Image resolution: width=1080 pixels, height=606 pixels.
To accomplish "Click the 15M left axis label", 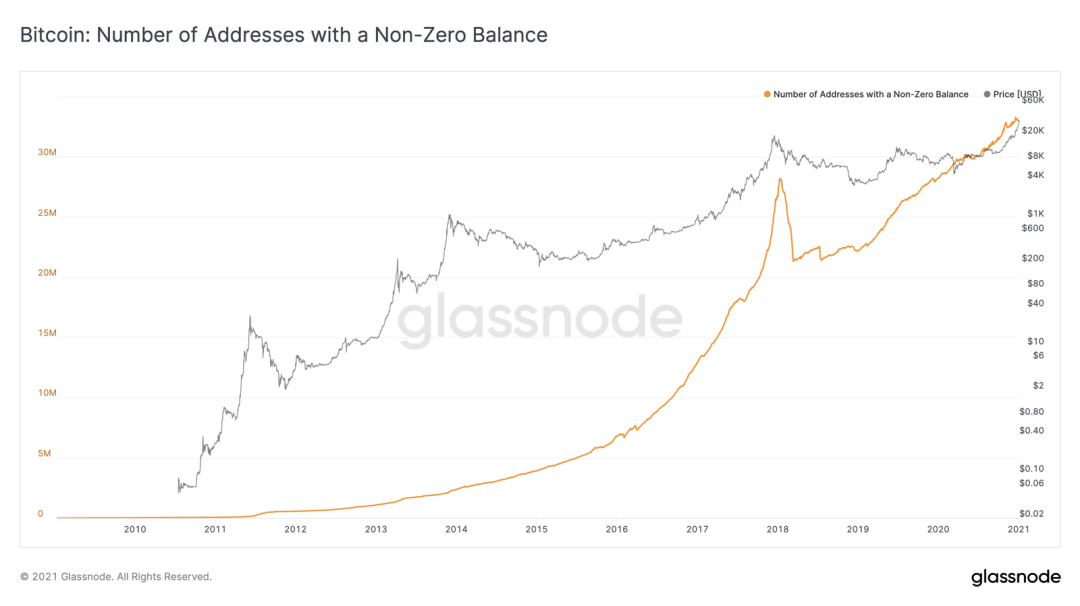I will (x=47, y=333).
